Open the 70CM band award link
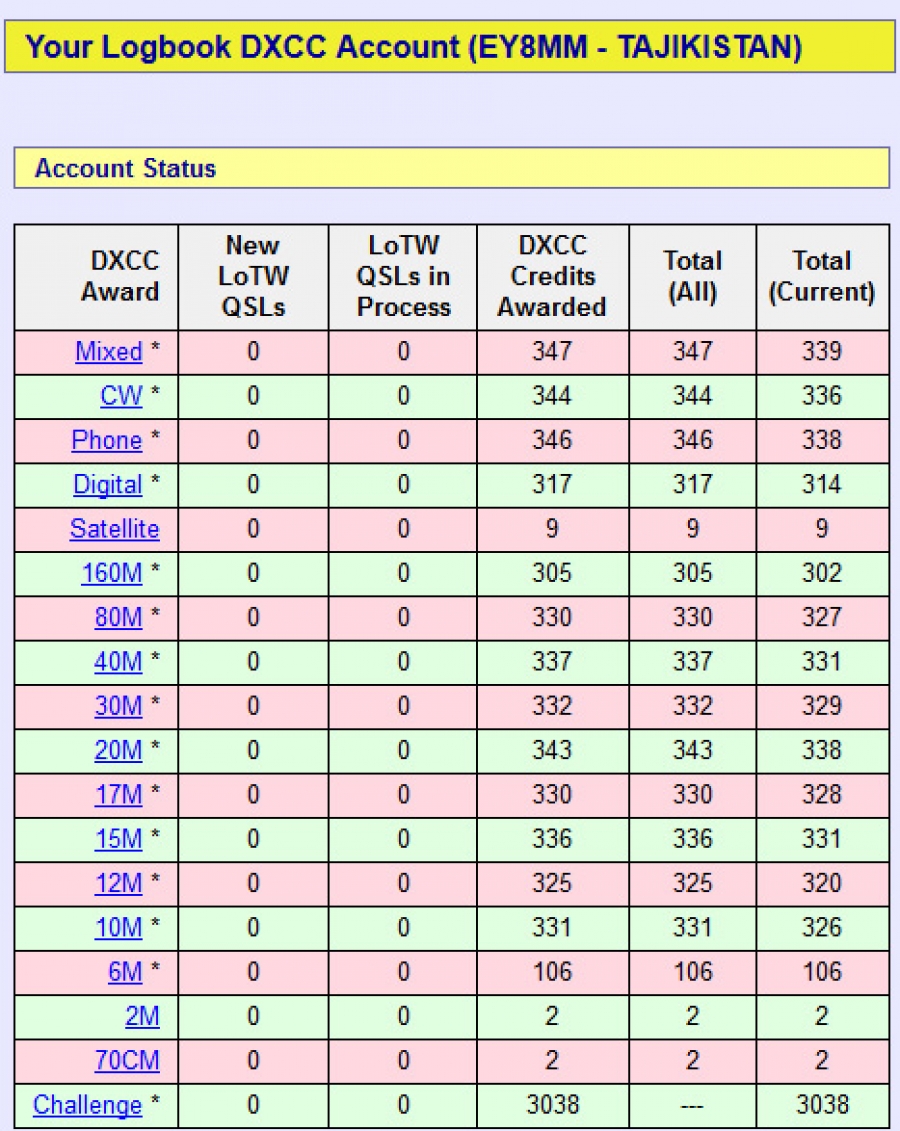The height and width of the screenshot is (1131, 900). tap(127, 1061)
